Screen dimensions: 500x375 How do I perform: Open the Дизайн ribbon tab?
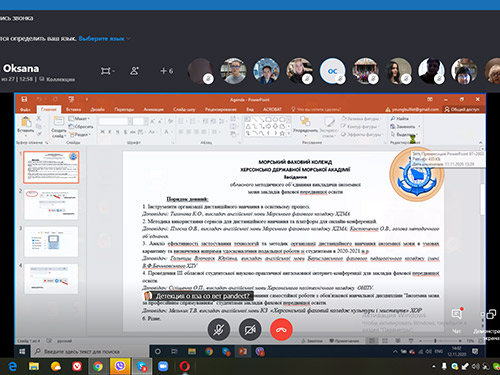coord(98,109)
